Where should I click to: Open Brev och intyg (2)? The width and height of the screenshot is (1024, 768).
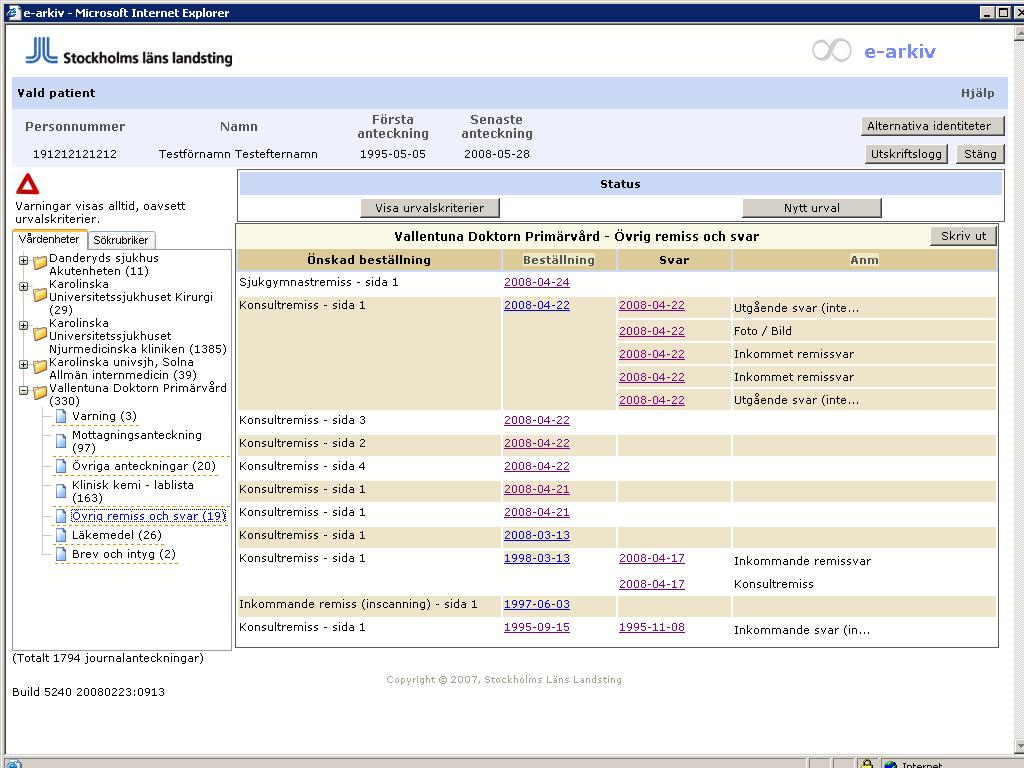(124, 554)
